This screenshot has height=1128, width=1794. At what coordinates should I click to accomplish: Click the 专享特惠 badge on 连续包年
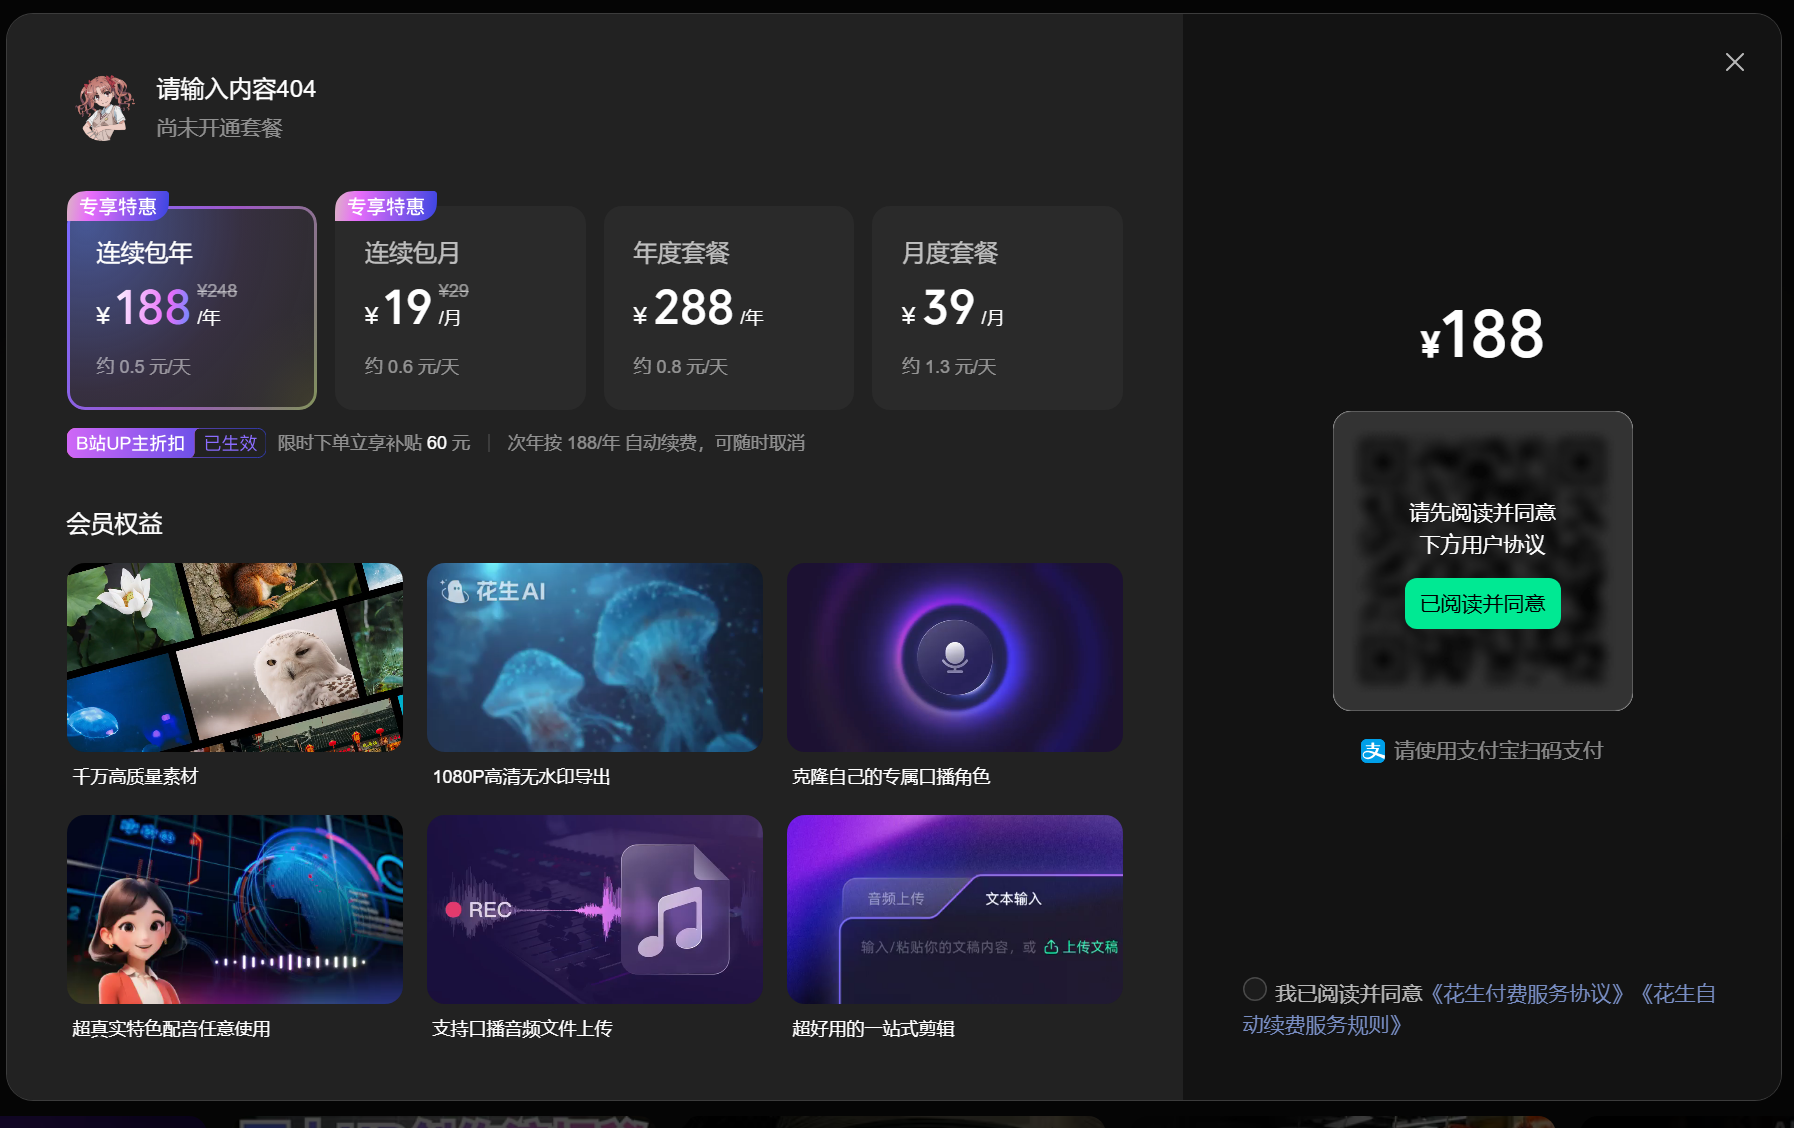point(118,206)
